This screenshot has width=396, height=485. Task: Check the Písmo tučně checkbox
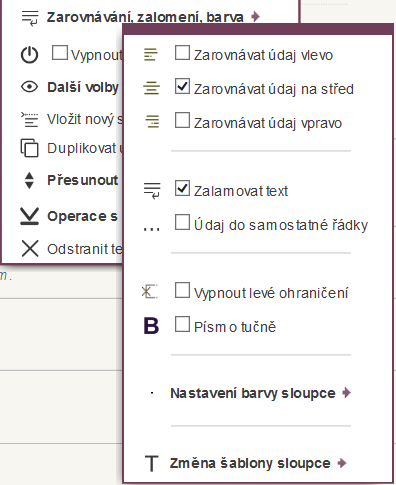(x=182, y=324)
